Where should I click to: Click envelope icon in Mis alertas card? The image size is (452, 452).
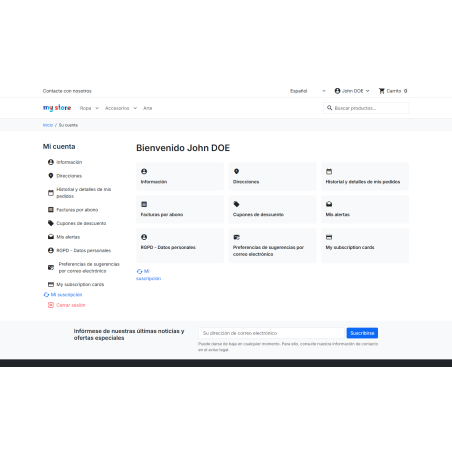[x=329, y=204]
